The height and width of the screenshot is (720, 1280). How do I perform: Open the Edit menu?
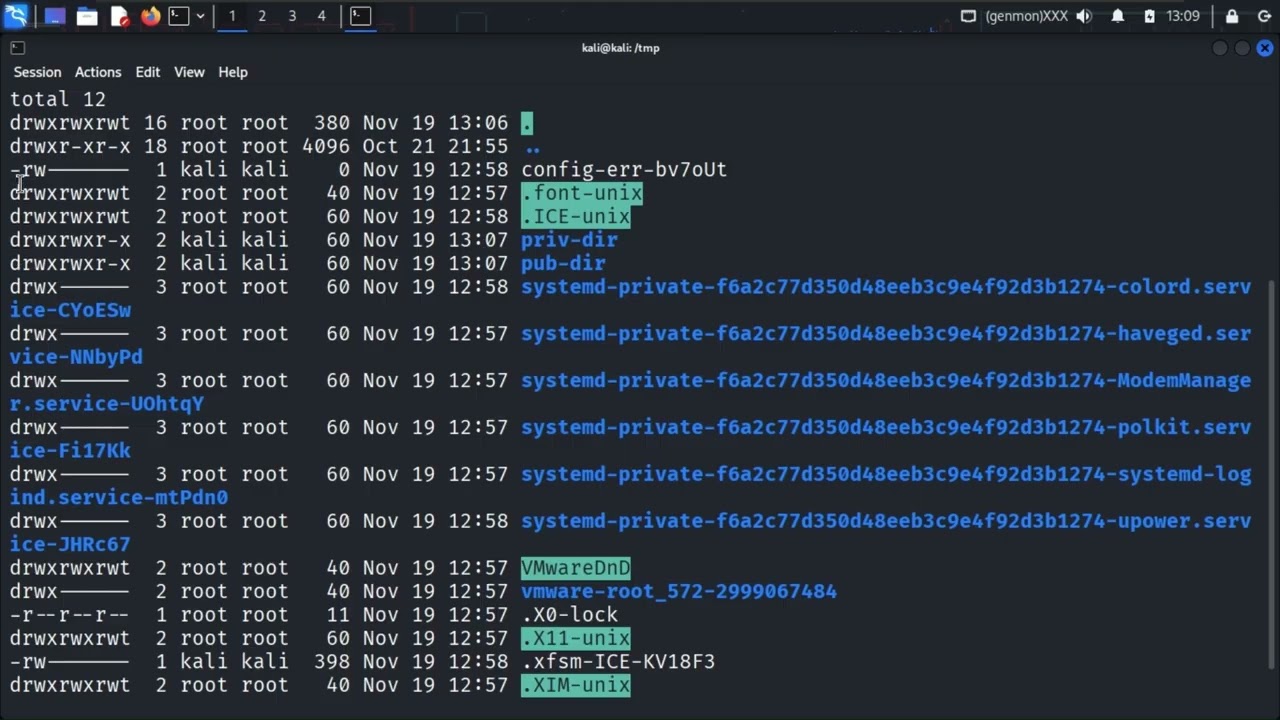pyautogui.click(x=148, y=72)
